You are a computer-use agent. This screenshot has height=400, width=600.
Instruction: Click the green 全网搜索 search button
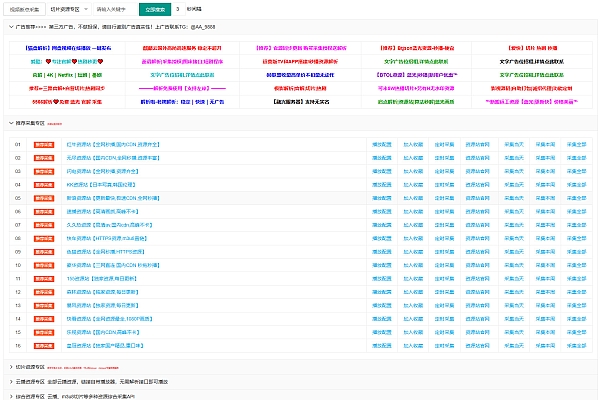[x=155, y=9]
